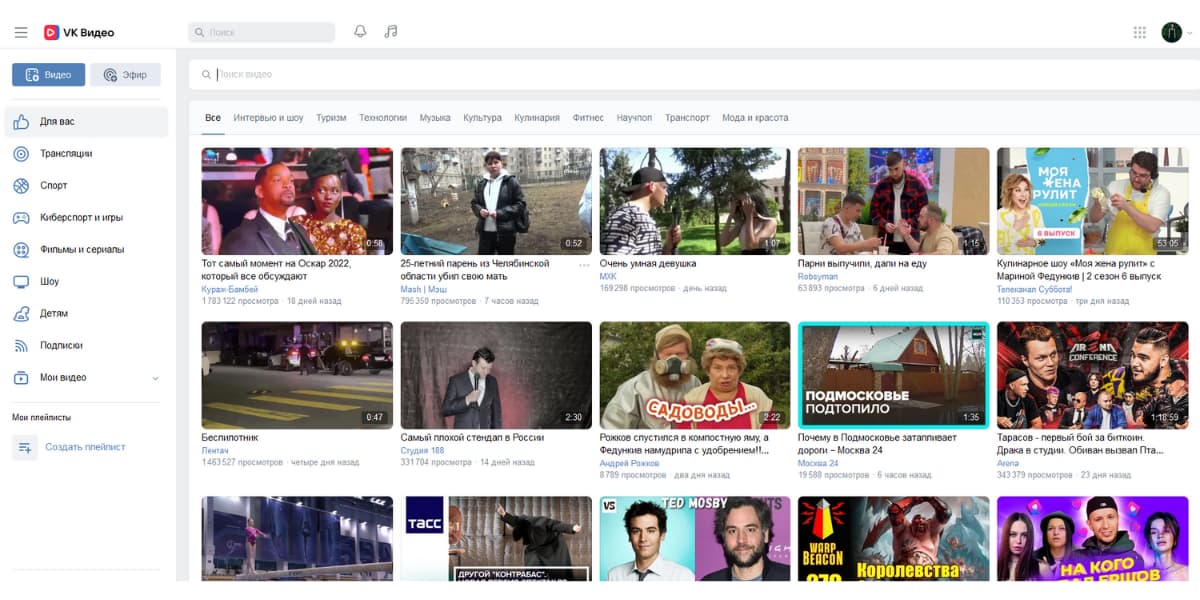
Task: Go to Спорт section icon
Action: [21, 186]
